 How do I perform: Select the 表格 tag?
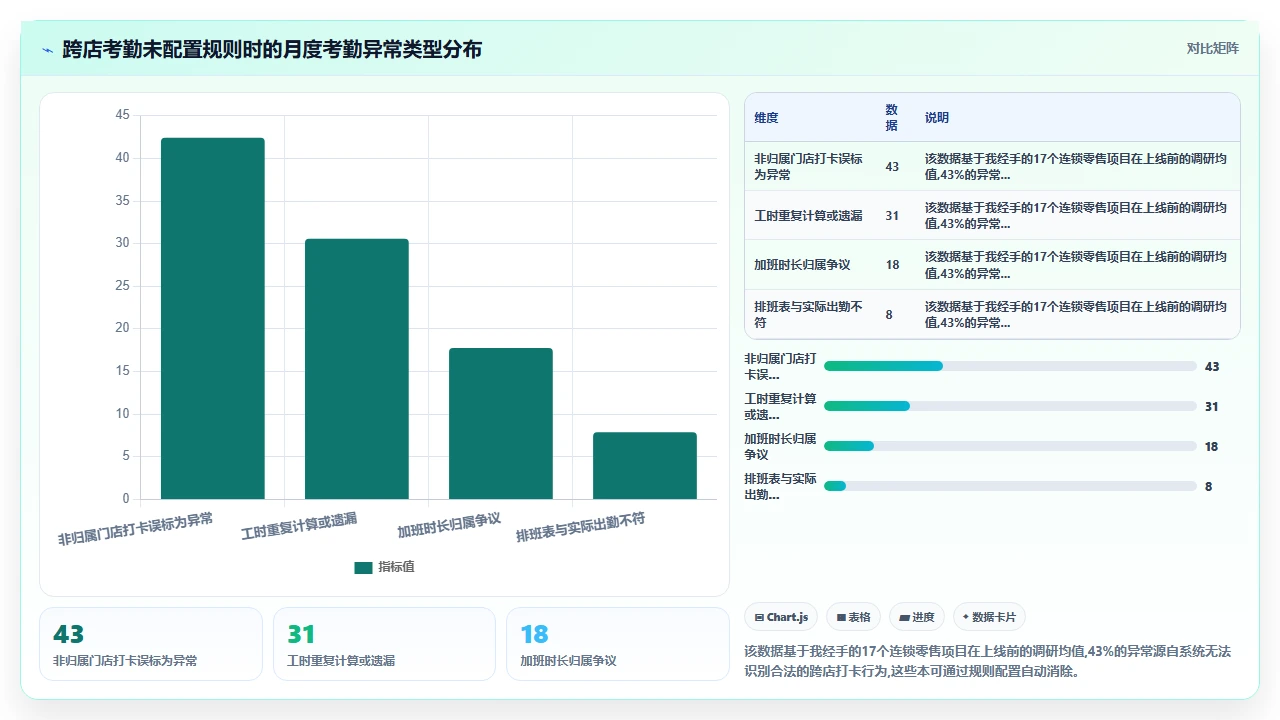tap(854, 617)
